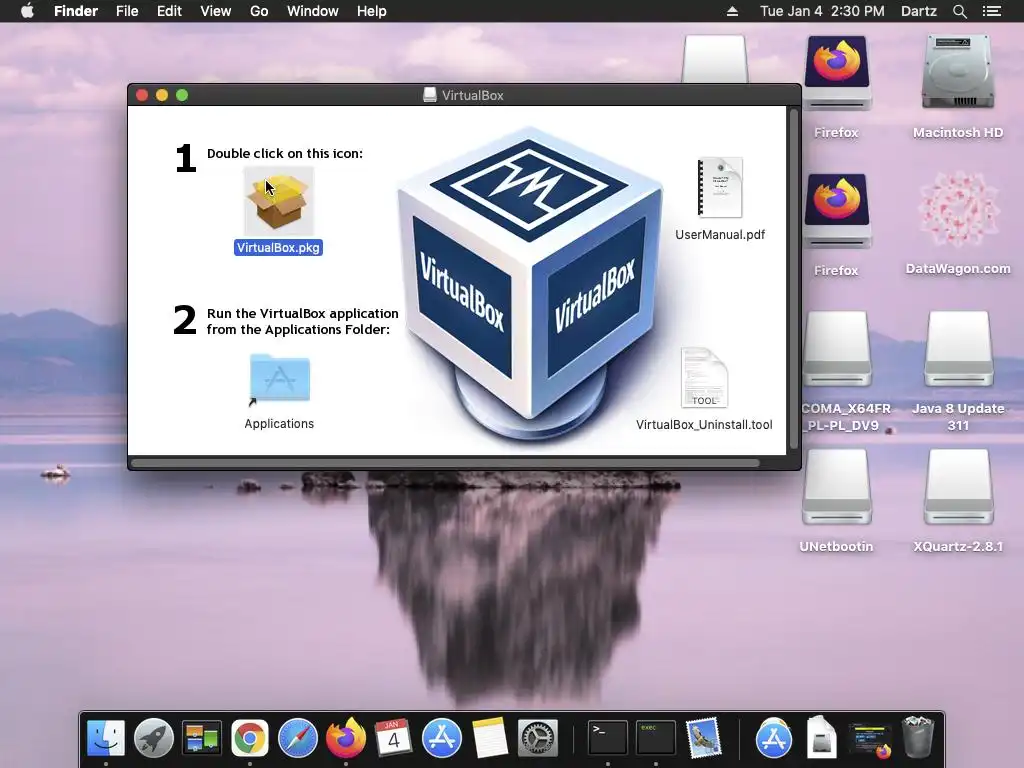The width and height of the screenshot is (1024, 768).
Task: Select the VirtualBox.pkg package icon
Action: [x=279, y=201]
